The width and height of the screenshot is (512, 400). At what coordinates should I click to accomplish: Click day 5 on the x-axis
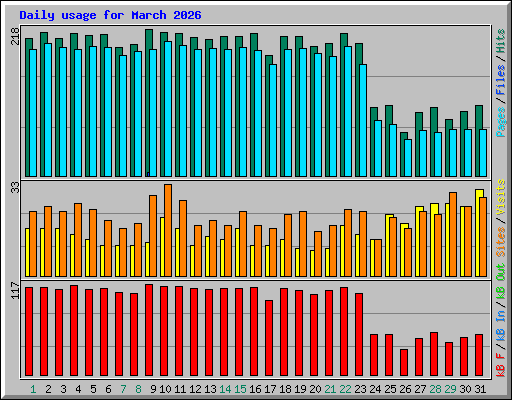[93, 389]
